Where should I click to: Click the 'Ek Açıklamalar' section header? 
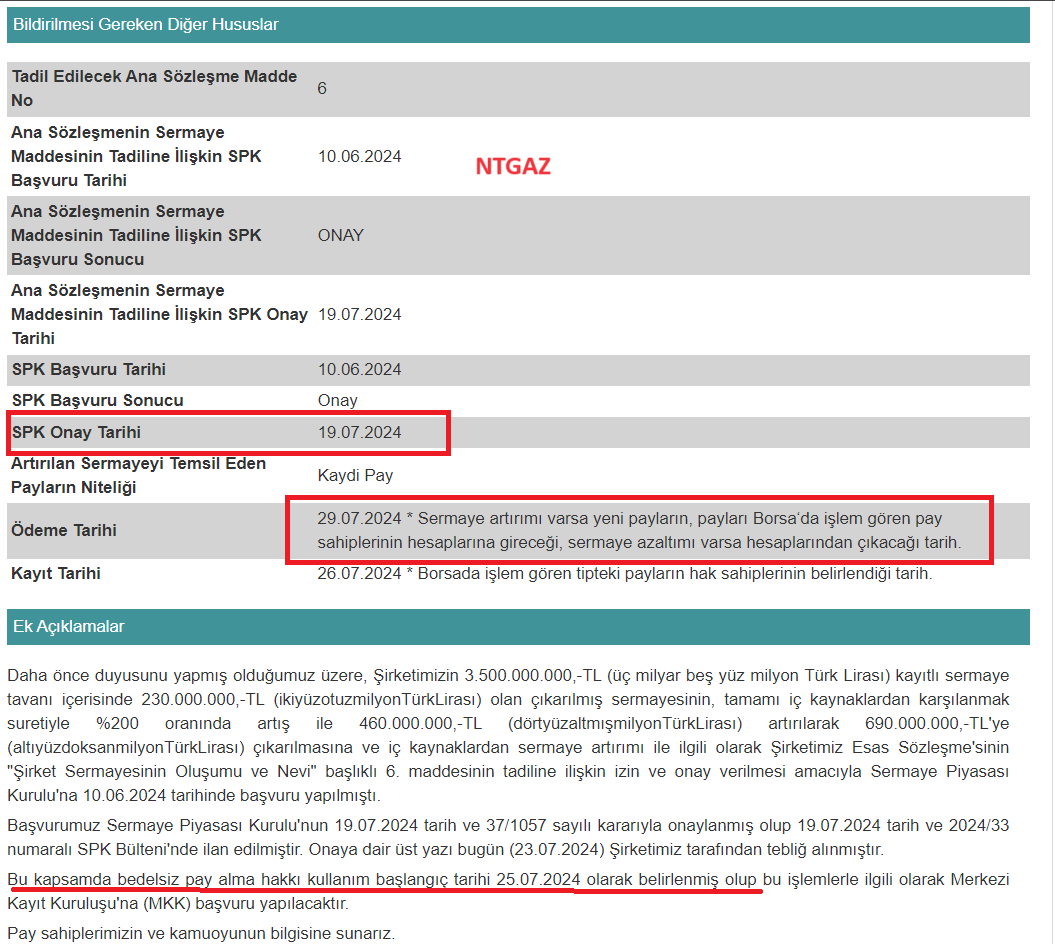518,626
